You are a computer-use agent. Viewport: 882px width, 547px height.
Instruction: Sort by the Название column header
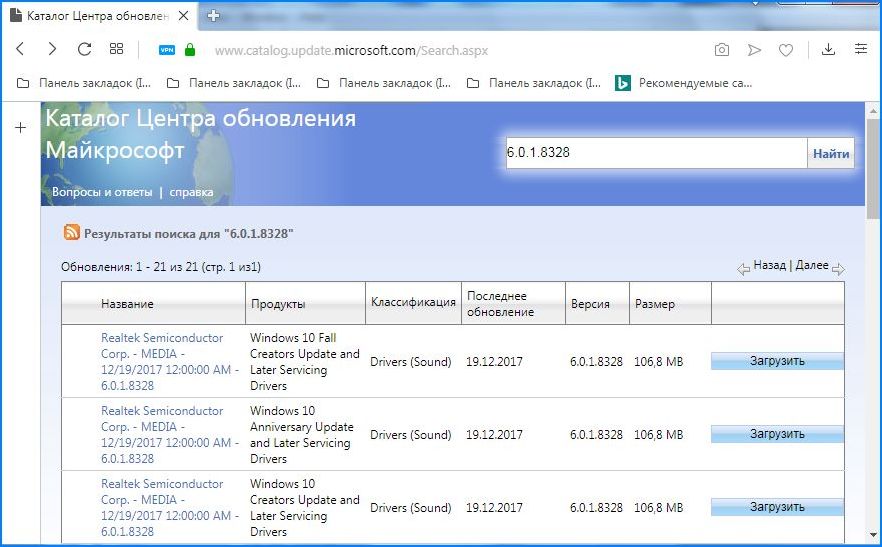127,304
